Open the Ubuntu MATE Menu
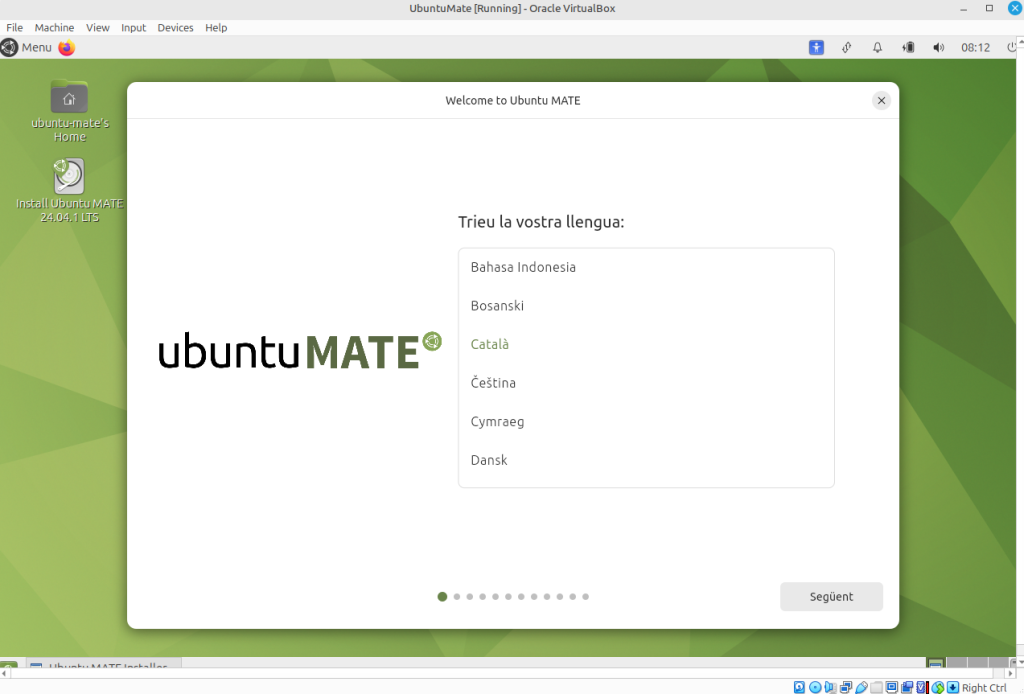Viewport: 1024px width, 694px height. coord(26,47)
